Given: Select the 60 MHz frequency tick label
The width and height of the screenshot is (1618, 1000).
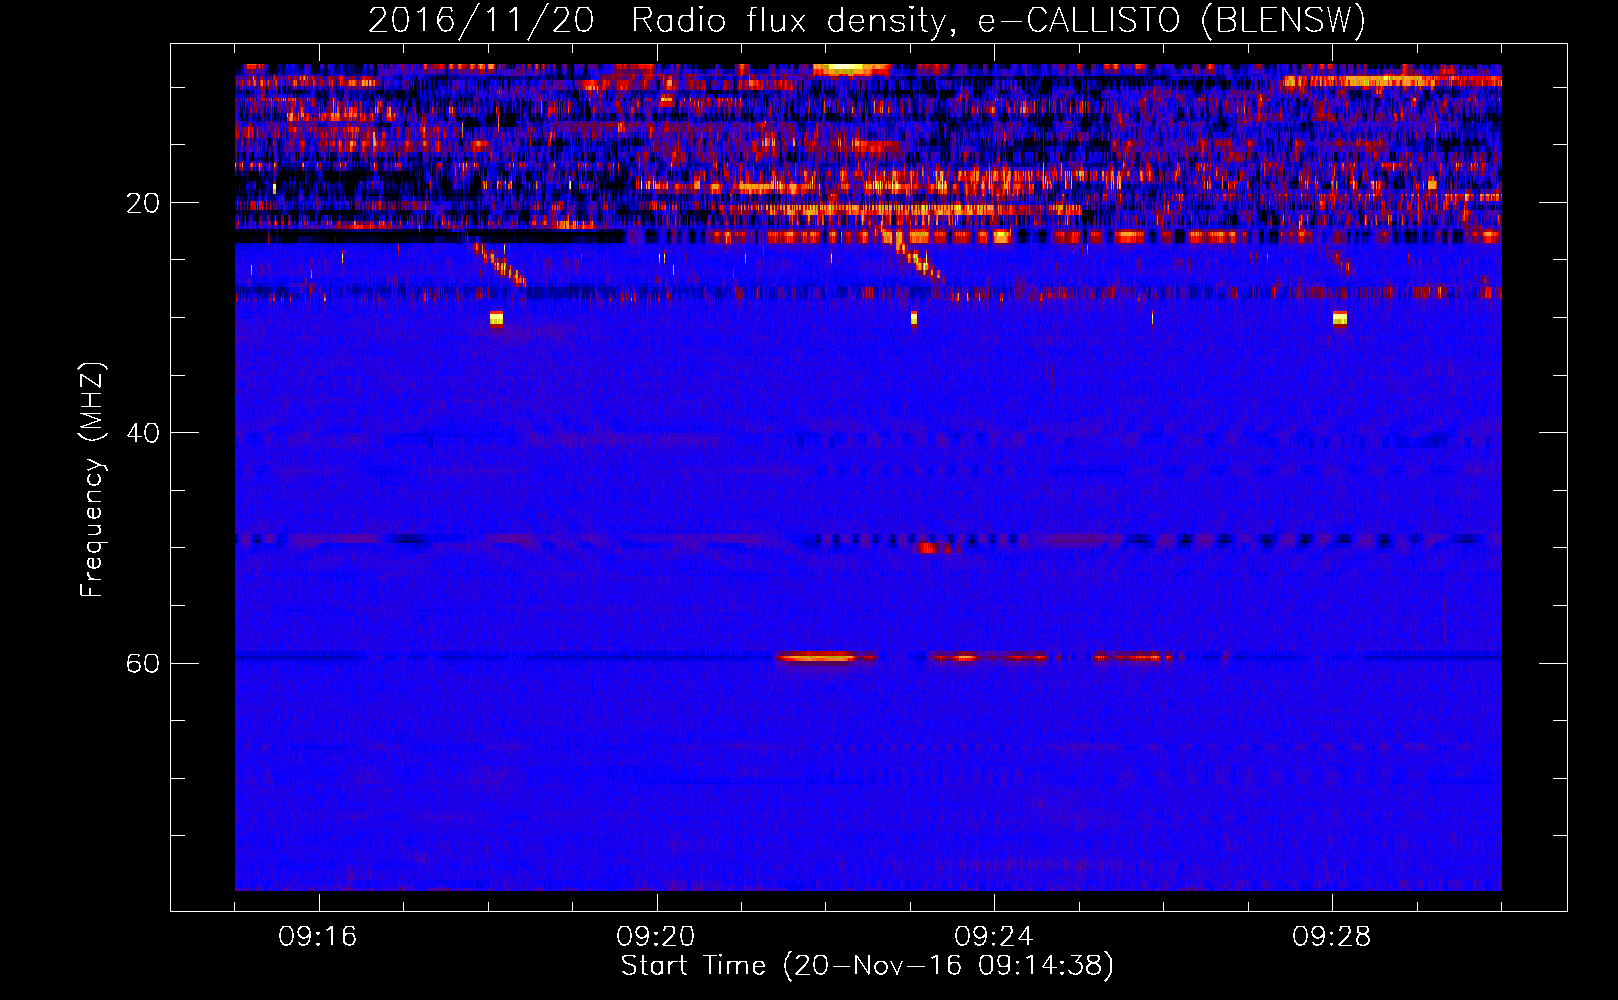Looking at the screenshot, I should (x=142, y=663).
